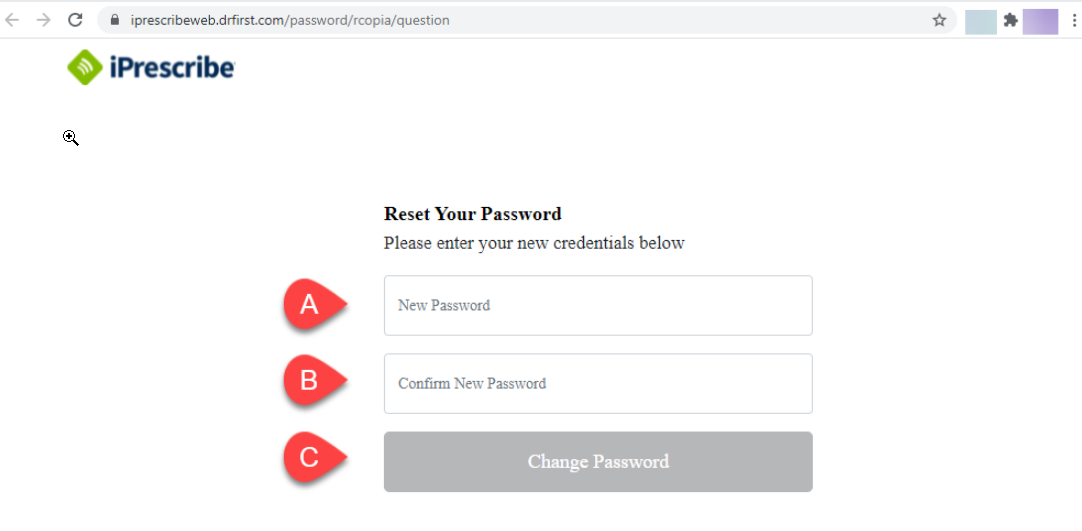View site info via the padlock icon
The width and height of the screenshot is (1082, 531).
click(114, 20)
